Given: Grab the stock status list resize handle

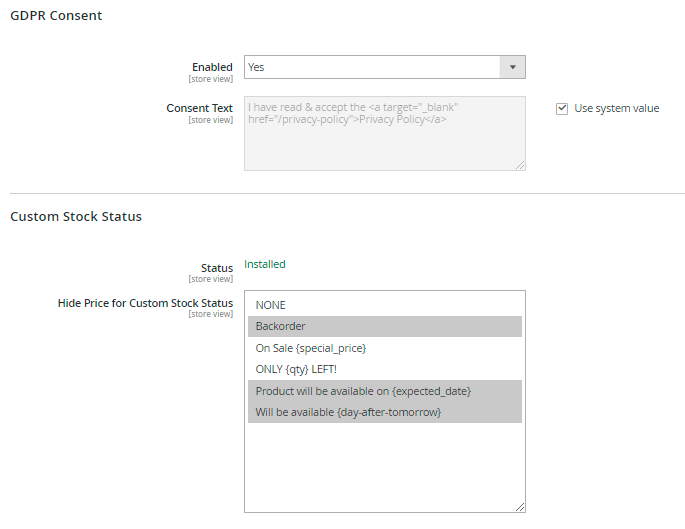Looking at the screenshot, I should coord(520,507).
